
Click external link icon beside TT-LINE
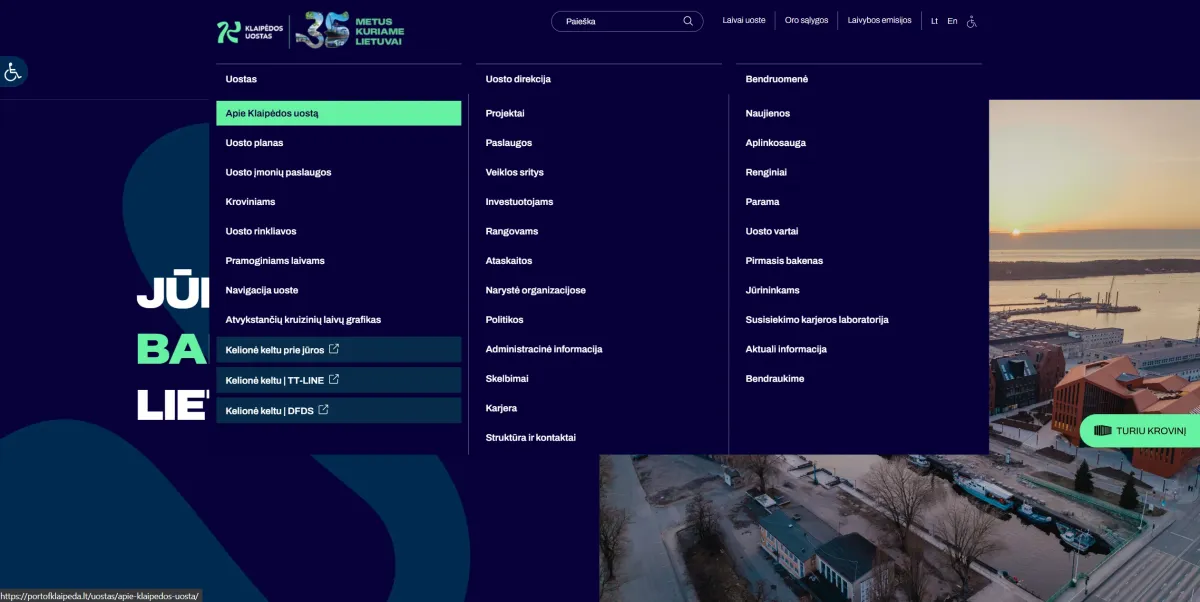(334, 380)
